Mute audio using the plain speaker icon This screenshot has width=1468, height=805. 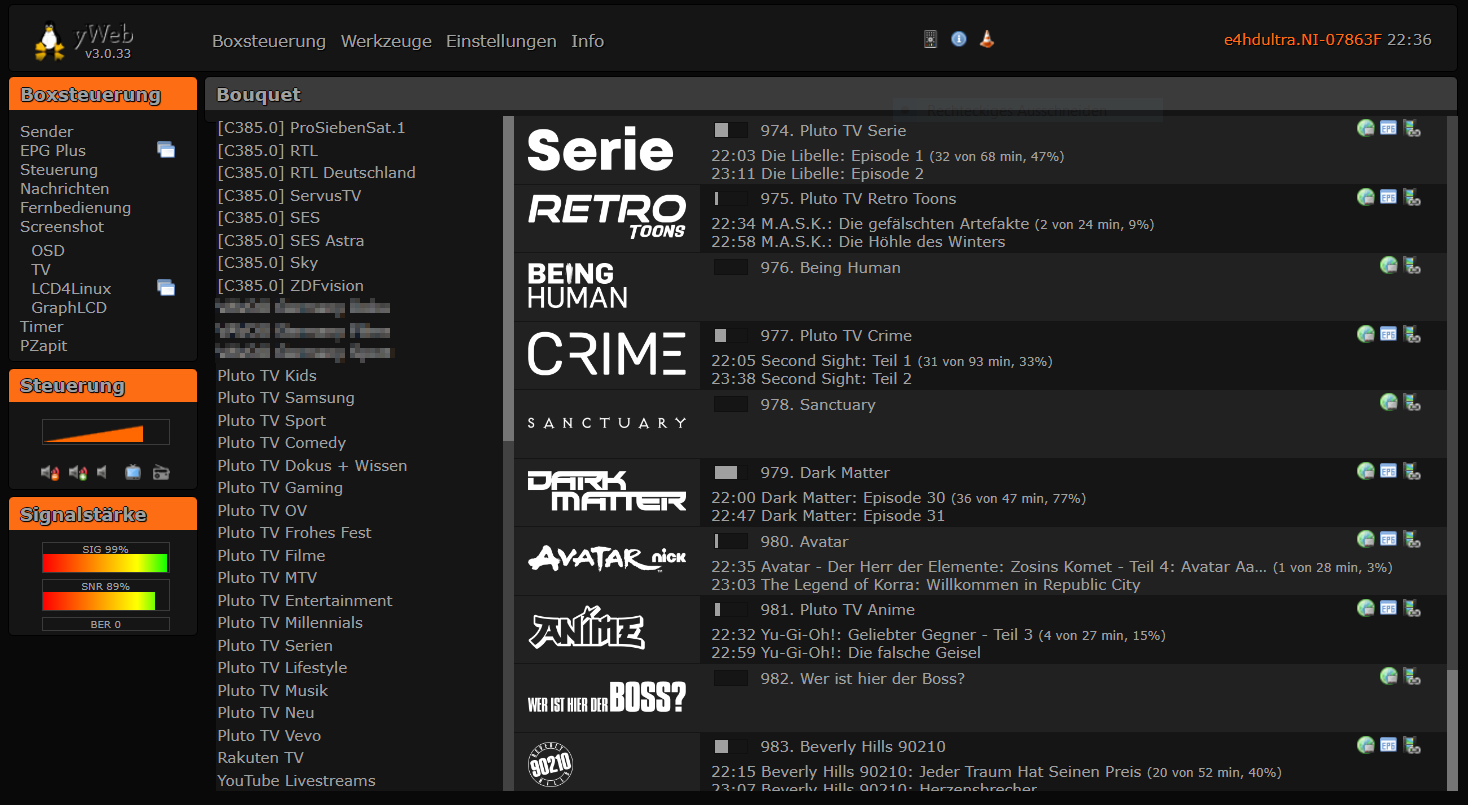tap(102, 472)
